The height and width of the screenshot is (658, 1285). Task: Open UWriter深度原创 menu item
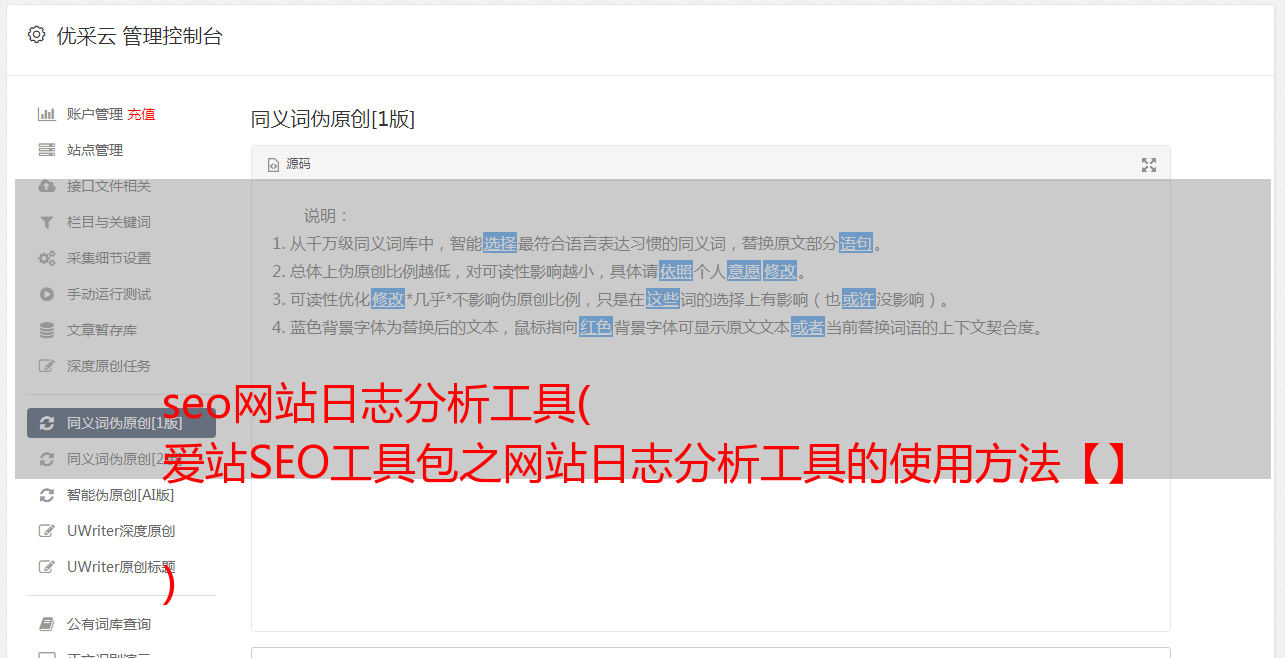point(121,531)
